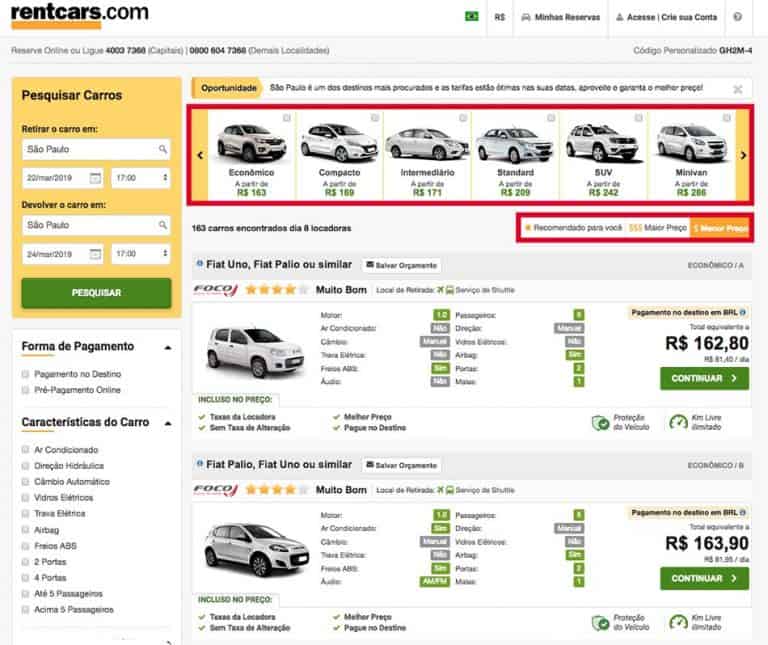Image resolution: width=768 pixels, height=645 pixels.
Task: Check Pagamento no Destino
Action: pos(25,374)
